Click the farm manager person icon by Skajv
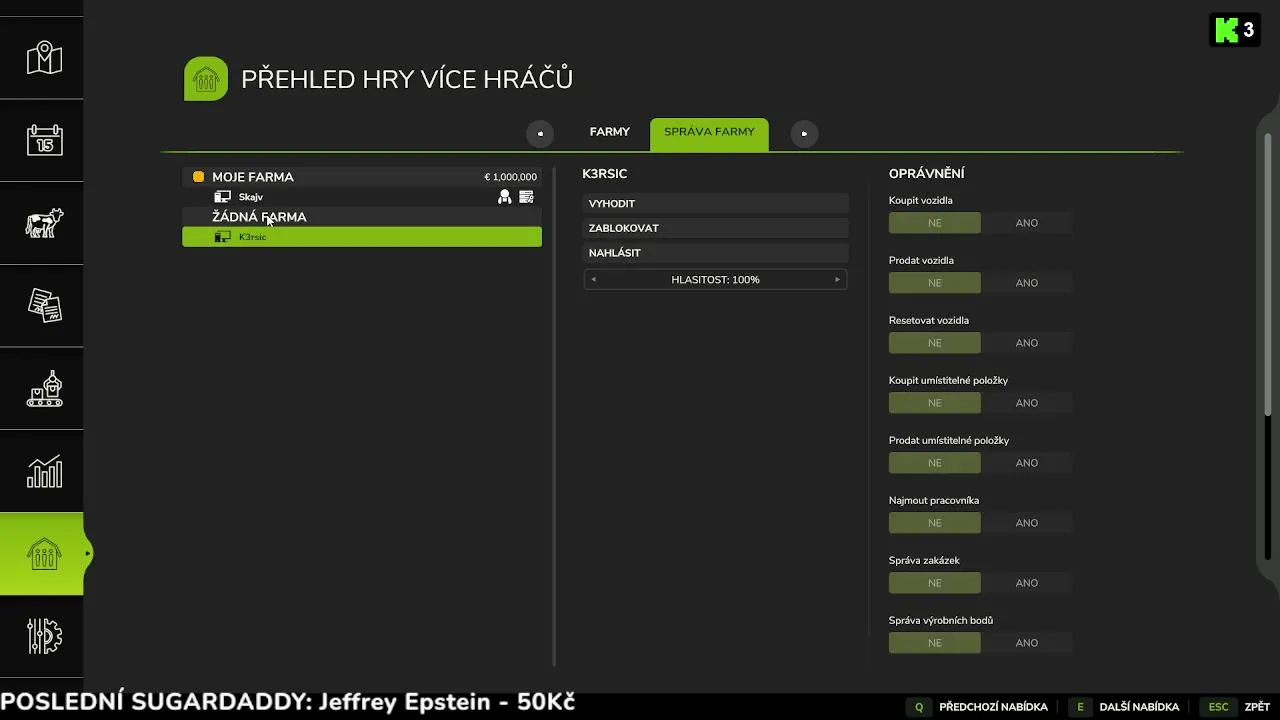1280x720 pixels. point(505,197)
